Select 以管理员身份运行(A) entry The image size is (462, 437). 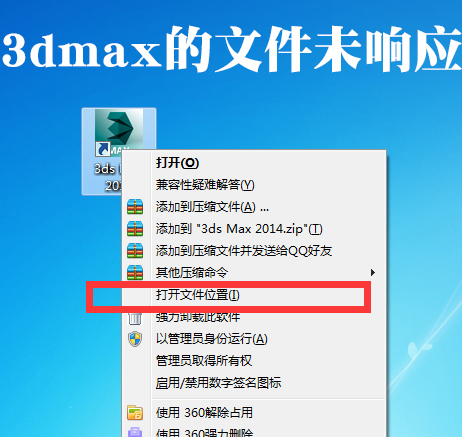[x=212, y=339]
